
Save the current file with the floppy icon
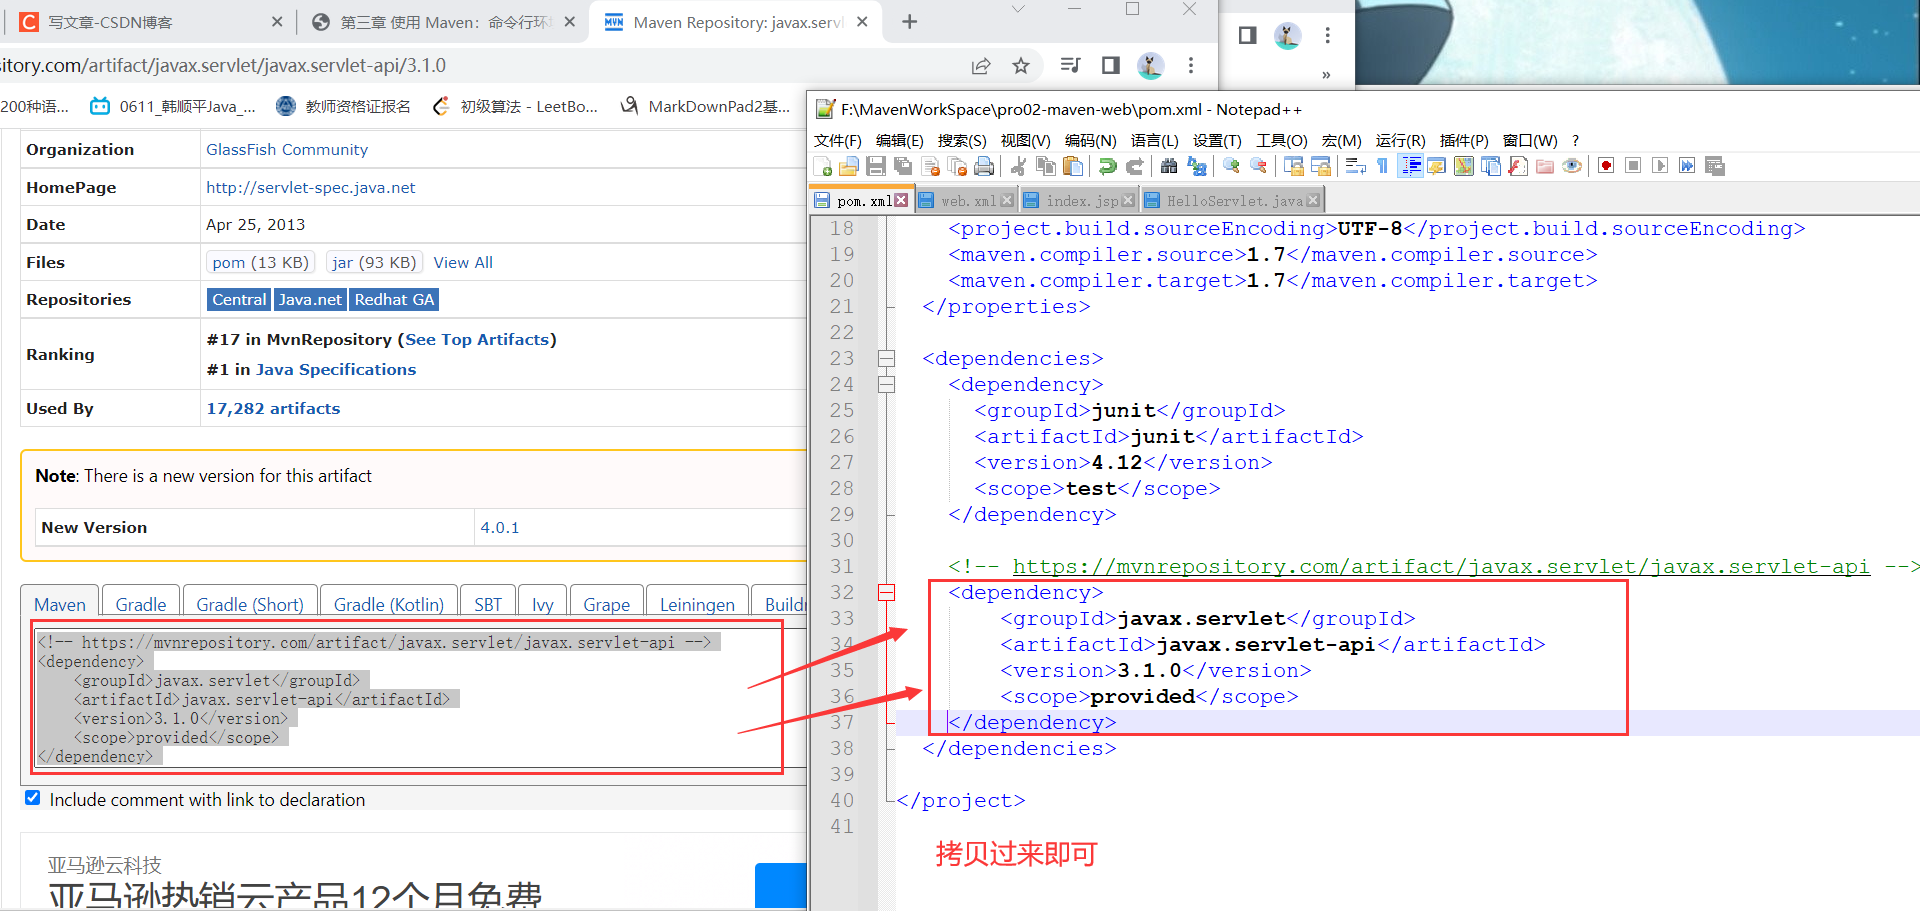(x=876, y=166)
